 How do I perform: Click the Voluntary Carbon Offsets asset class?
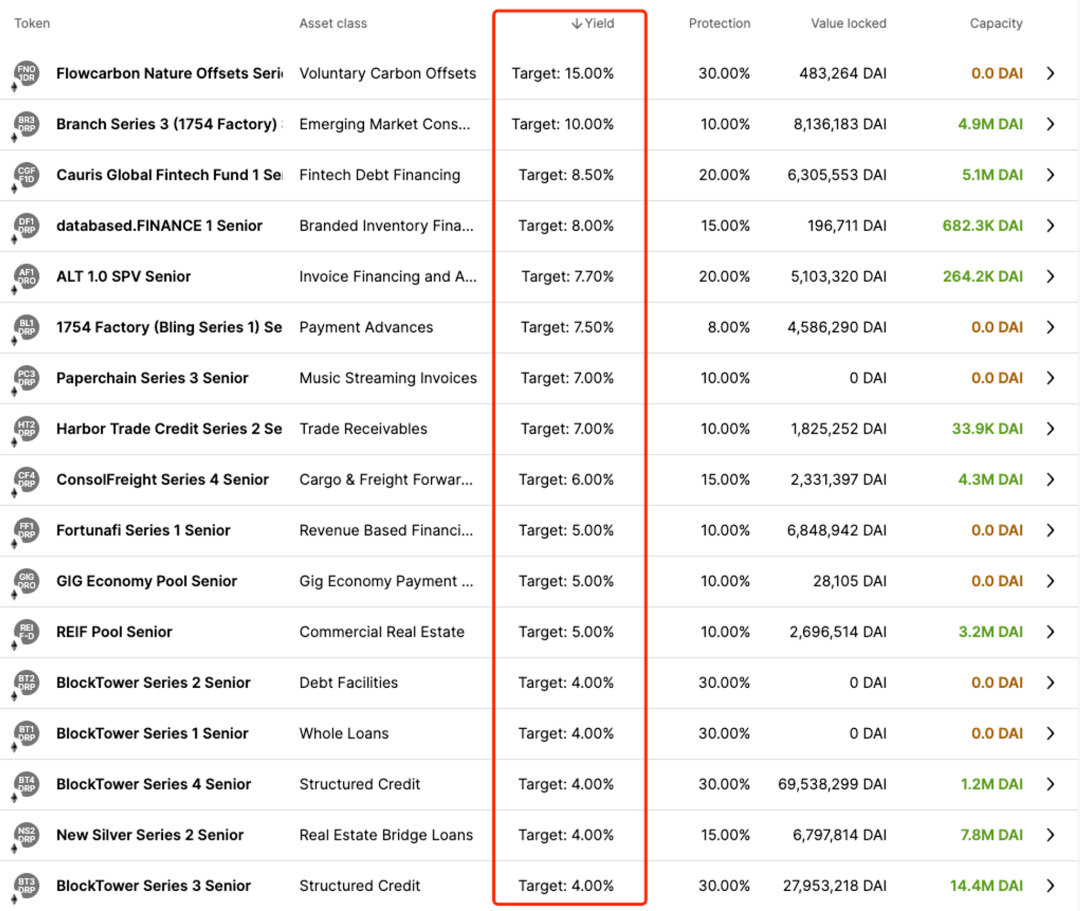coord(388,73)
